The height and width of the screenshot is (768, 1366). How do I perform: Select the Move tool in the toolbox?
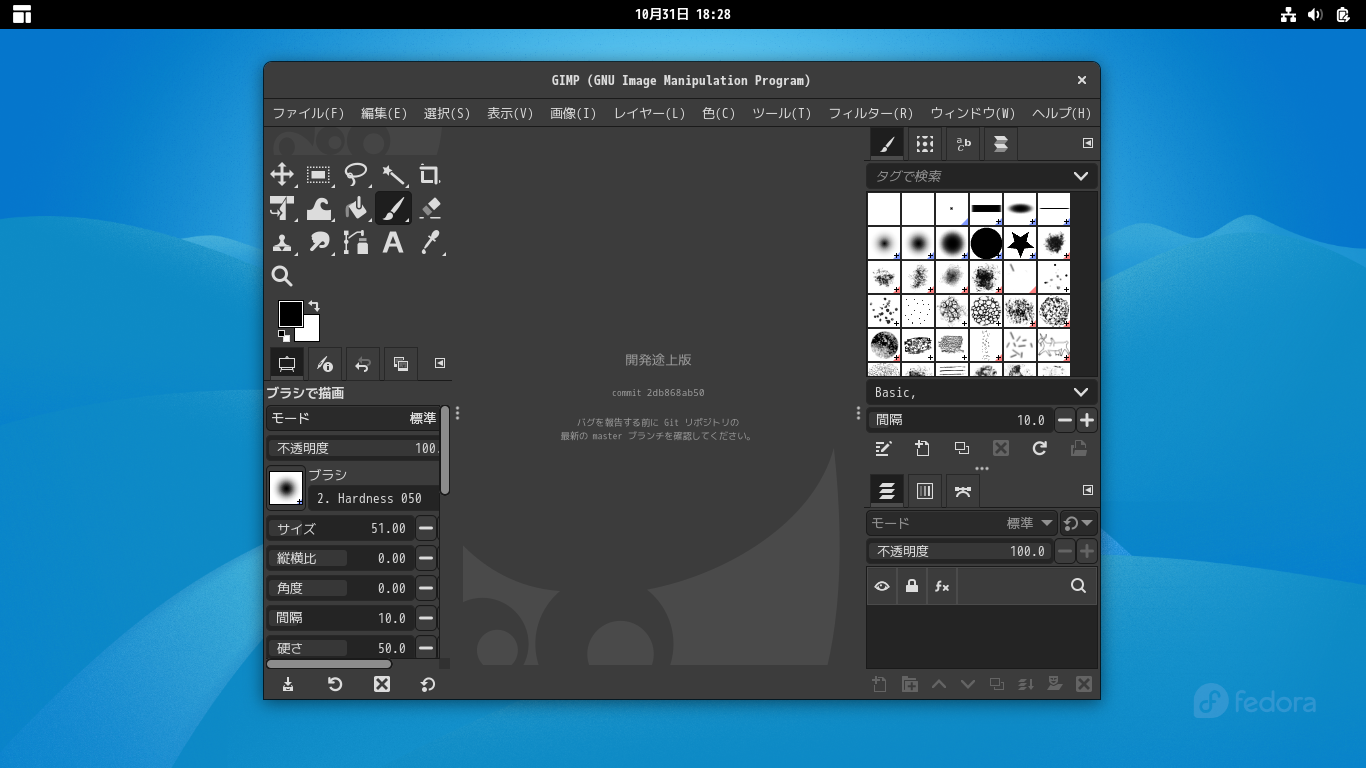click(x=282, y=175)
